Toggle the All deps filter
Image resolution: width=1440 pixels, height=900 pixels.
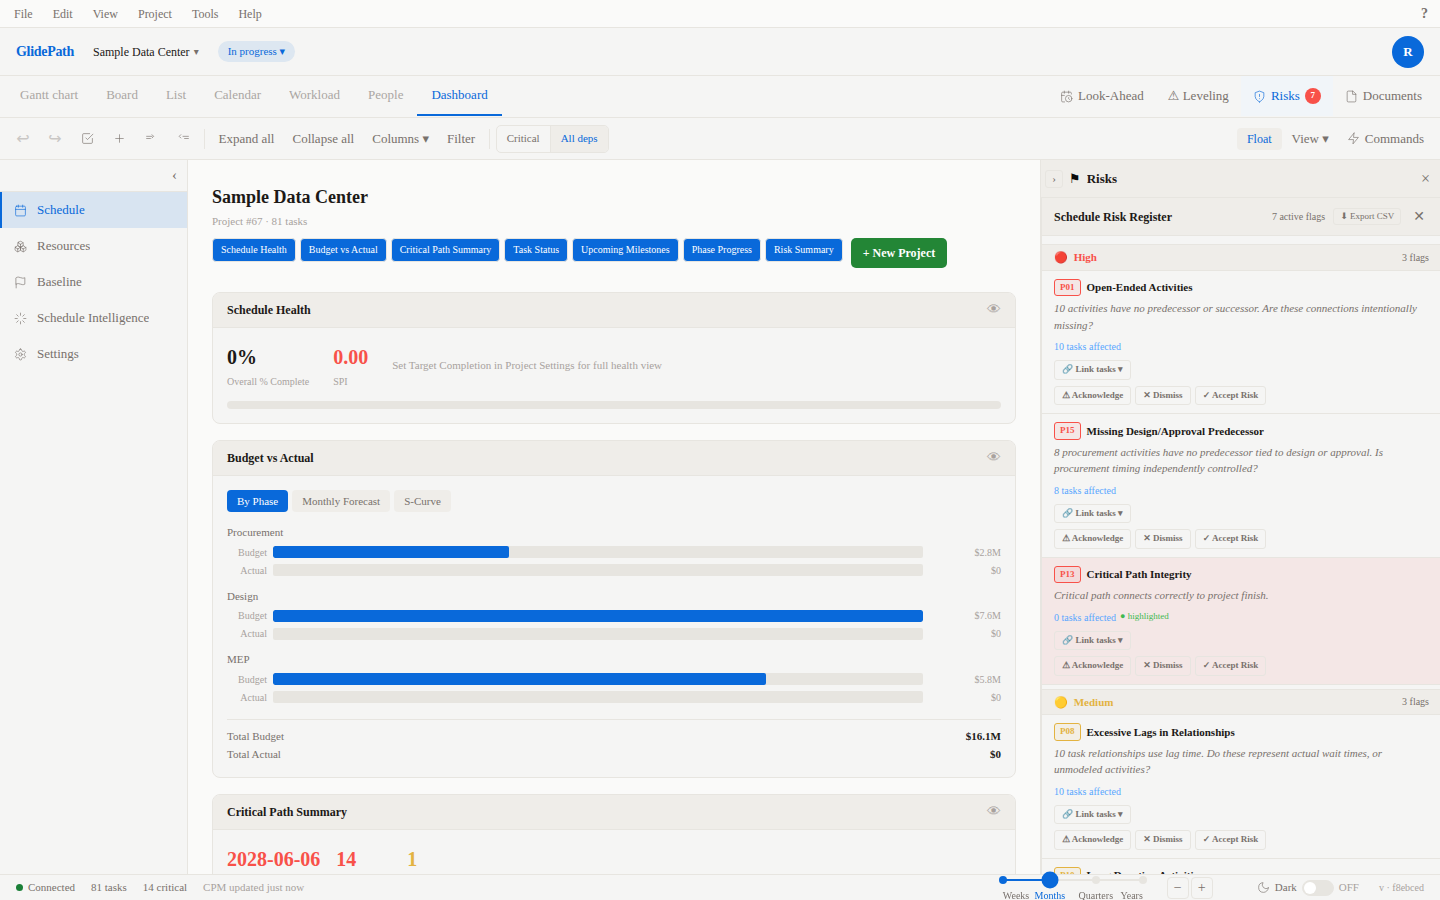(579, 139)
